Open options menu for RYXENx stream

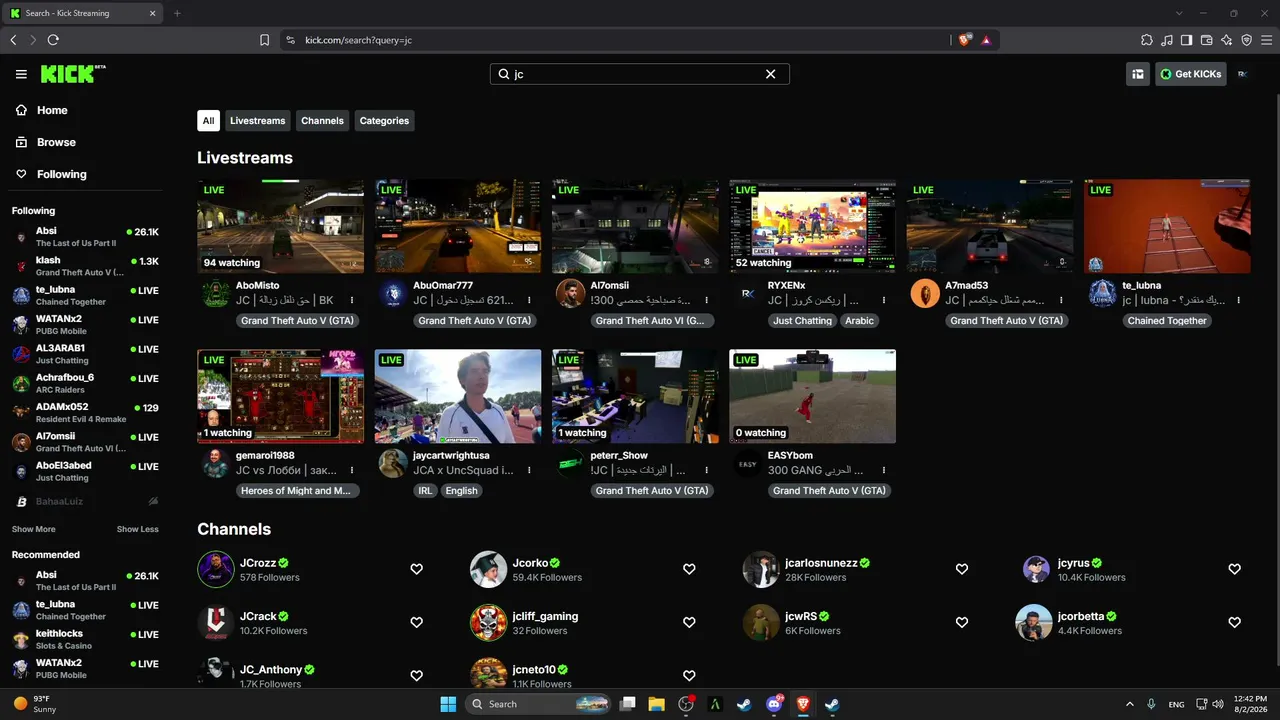tap(884, 300)
